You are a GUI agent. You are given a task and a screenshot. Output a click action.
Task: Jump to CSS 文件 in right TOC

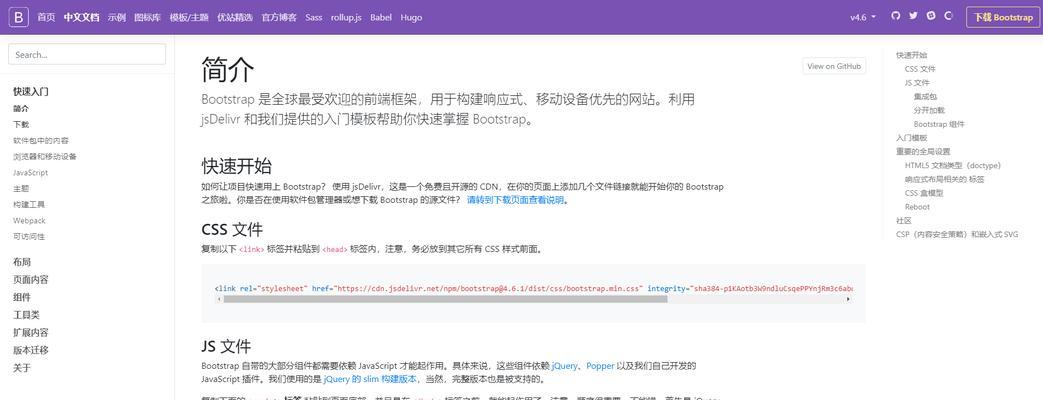coord(920,69)
